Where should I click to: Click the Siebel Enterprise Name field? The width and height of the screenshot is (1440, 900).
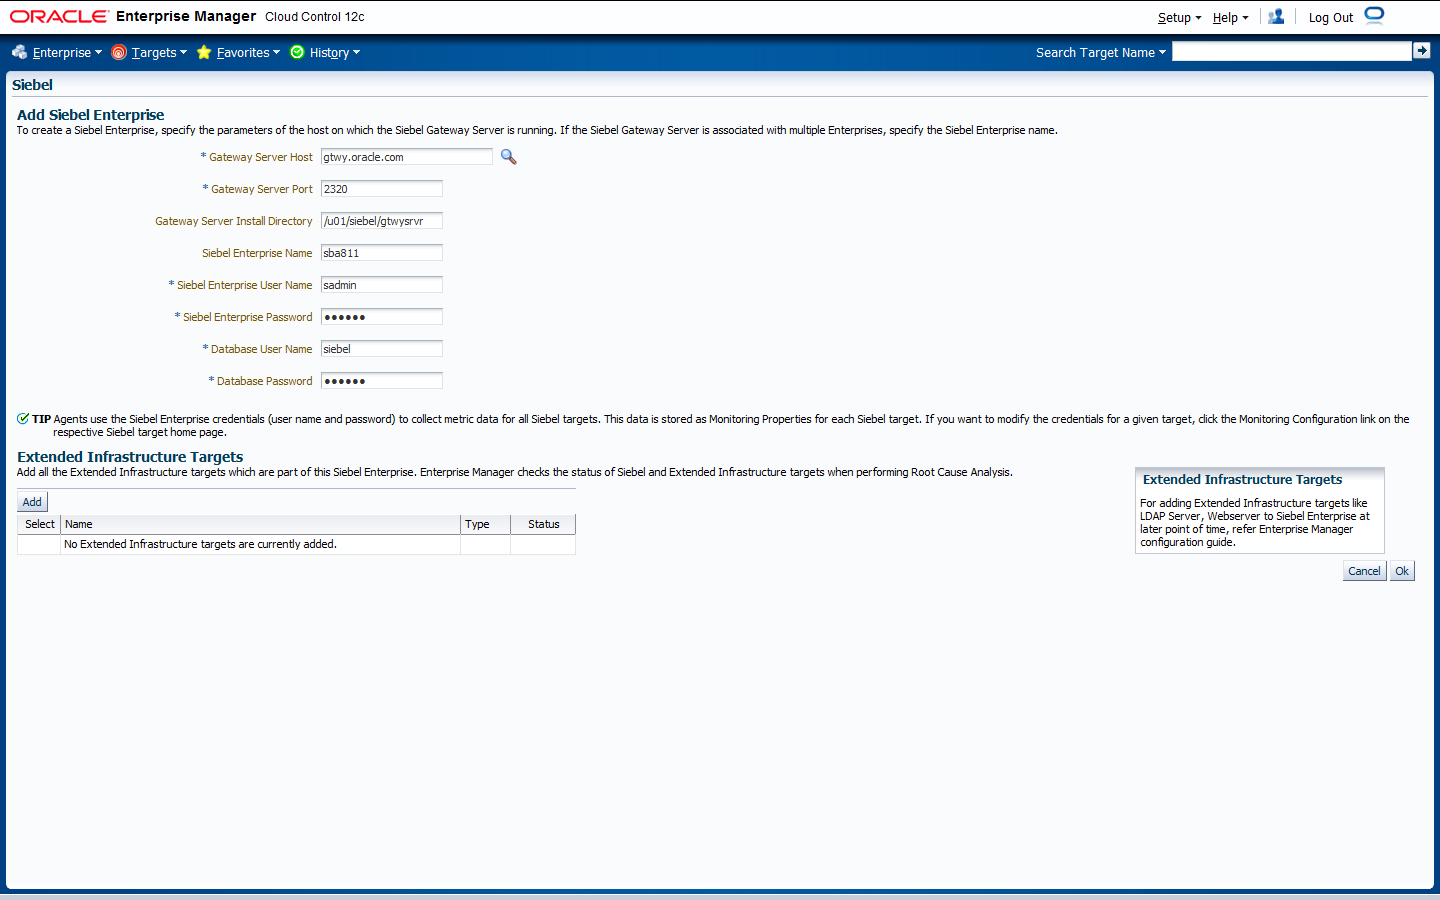tap(382, 253)
